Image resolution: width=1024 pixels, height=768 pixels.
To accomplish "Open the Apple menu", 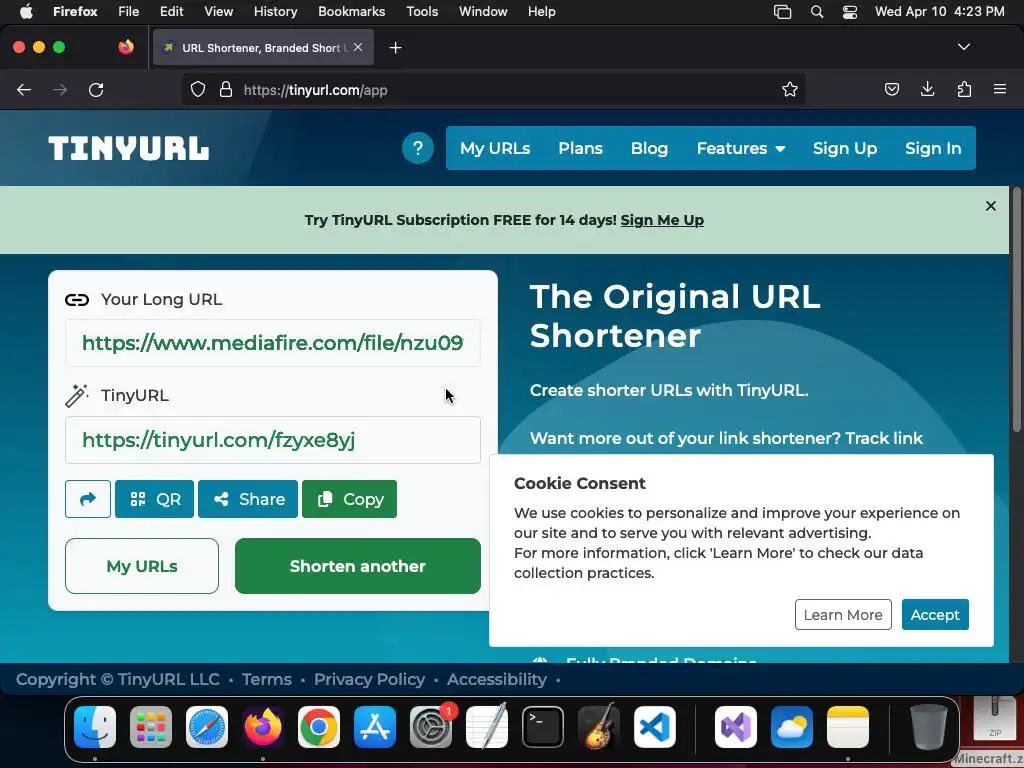I will click(x=26, y=12).
